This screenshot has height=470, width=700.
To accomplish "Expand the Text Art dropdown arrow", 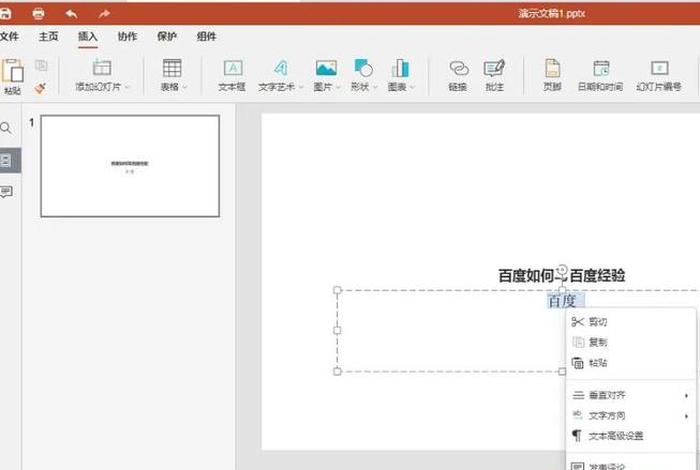I will (301, 87).
